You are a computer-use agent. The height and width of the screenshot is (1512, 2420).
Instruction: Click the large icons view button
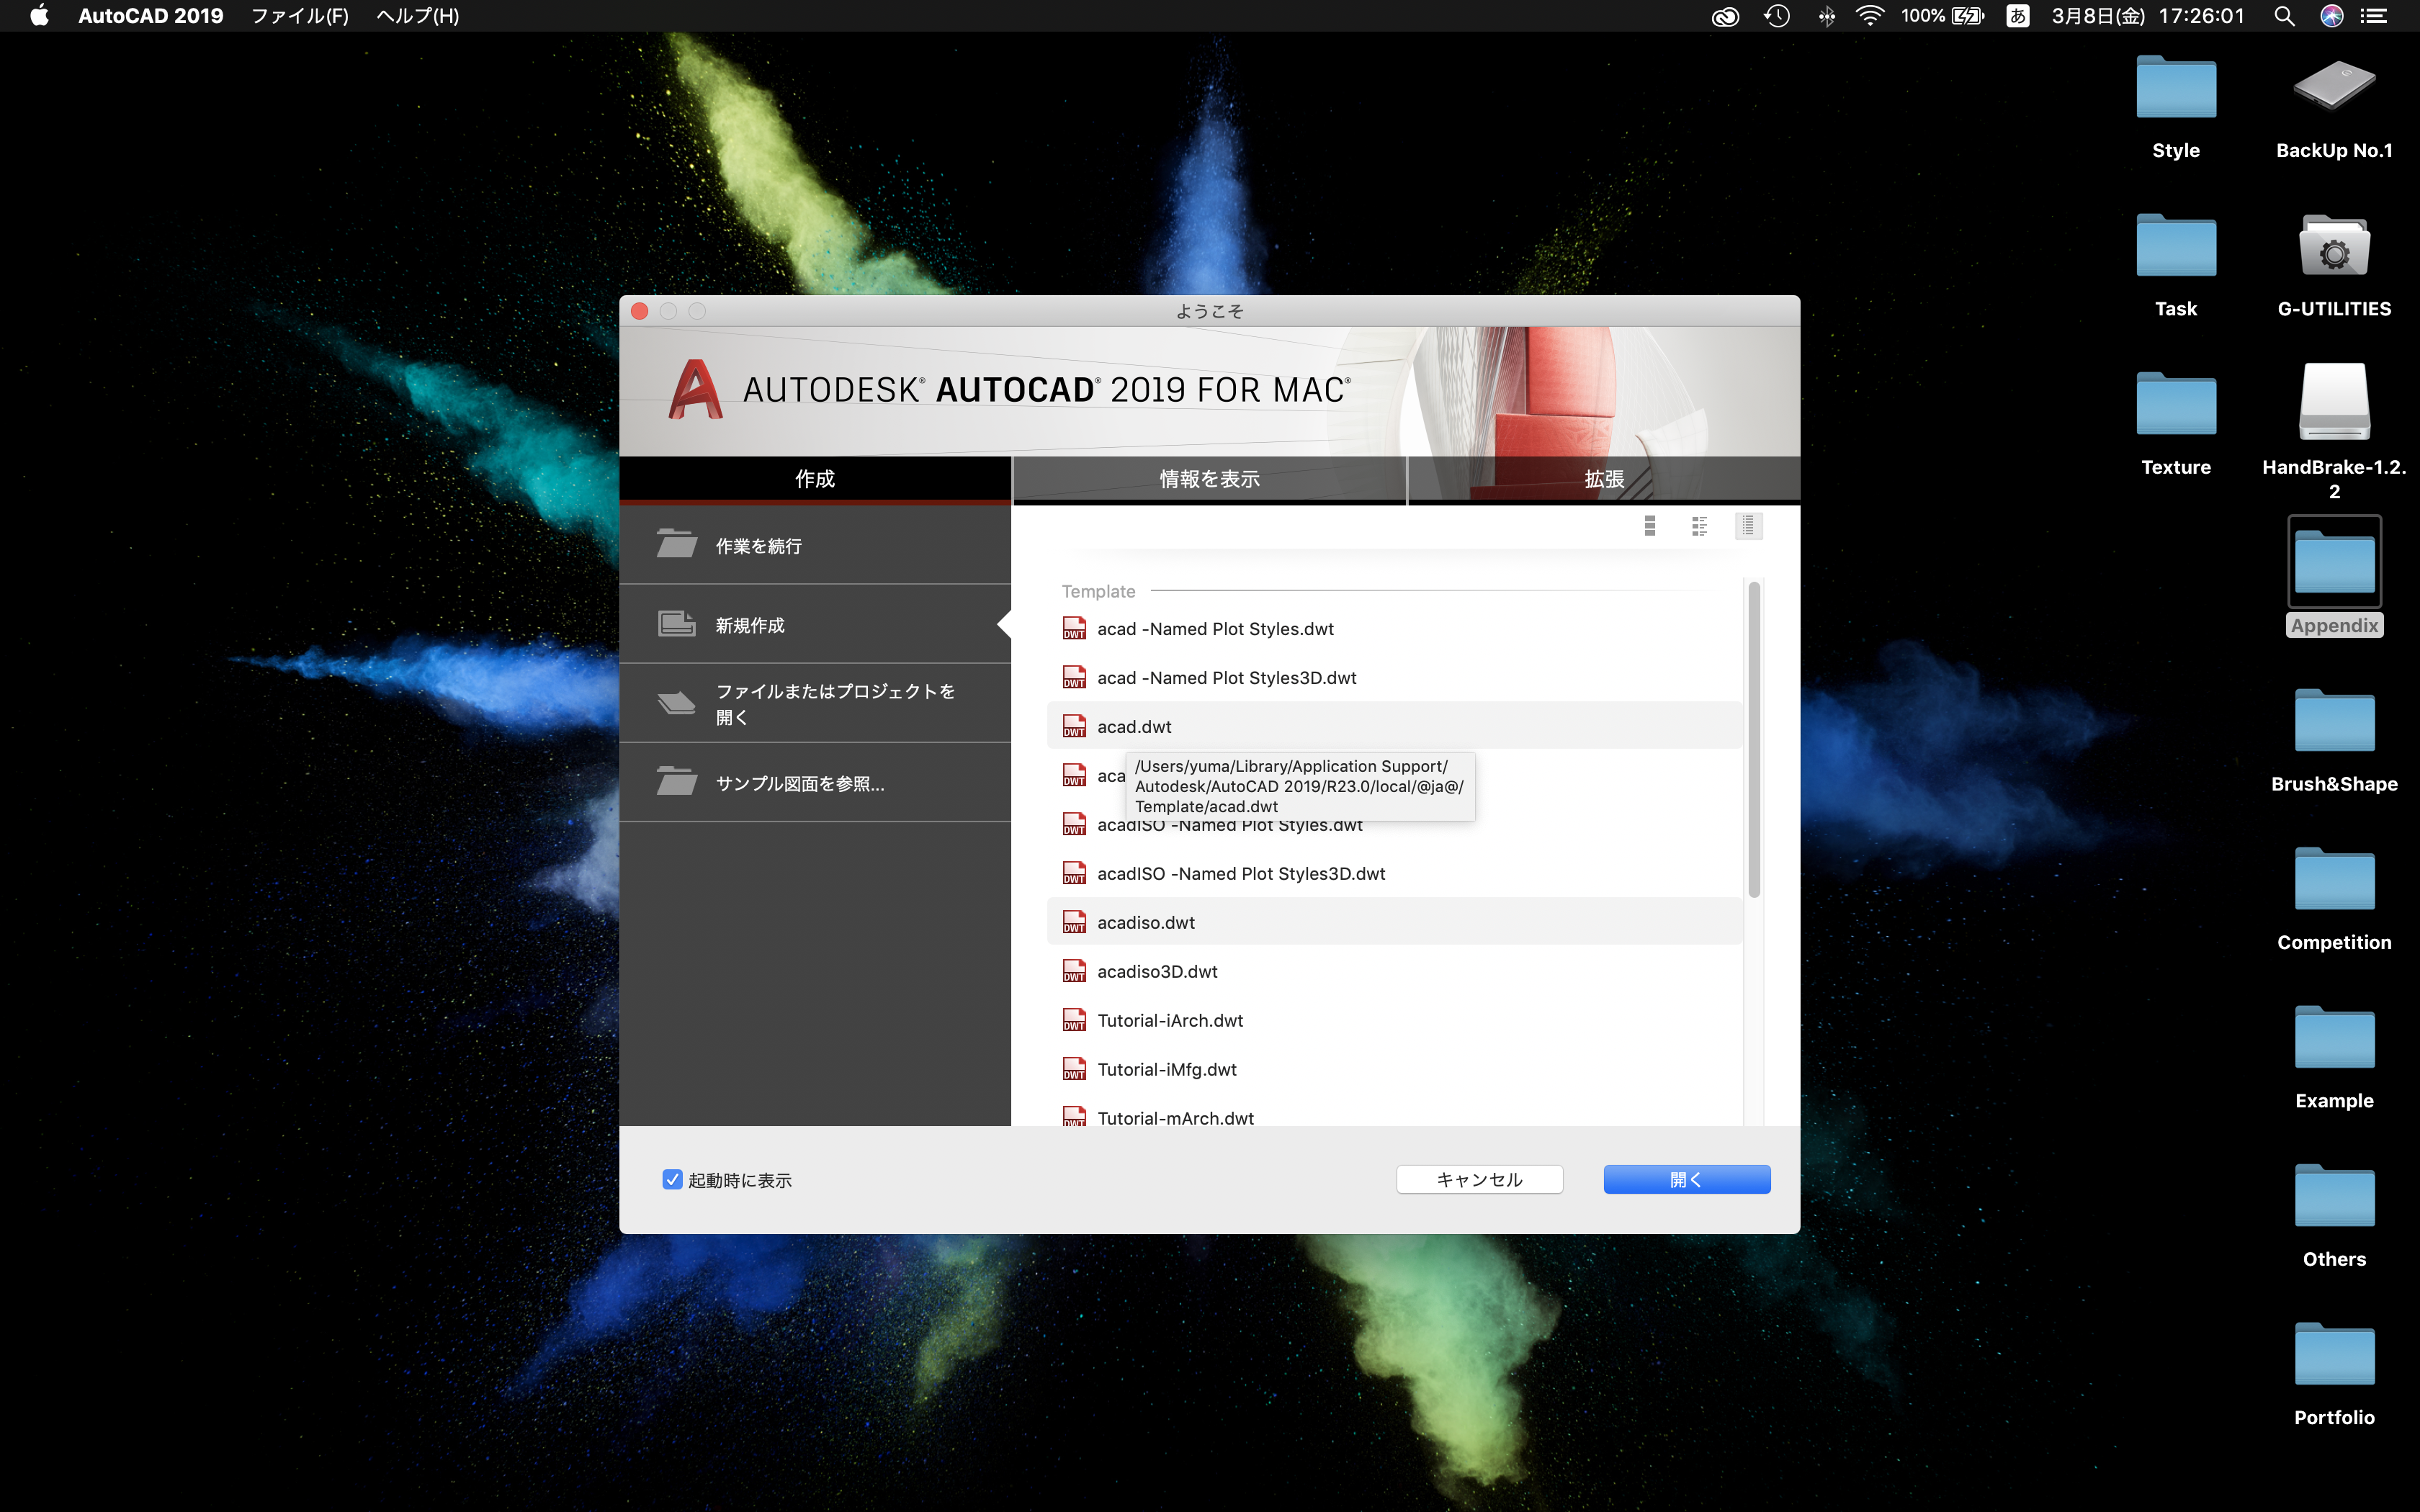point(1650,526)
